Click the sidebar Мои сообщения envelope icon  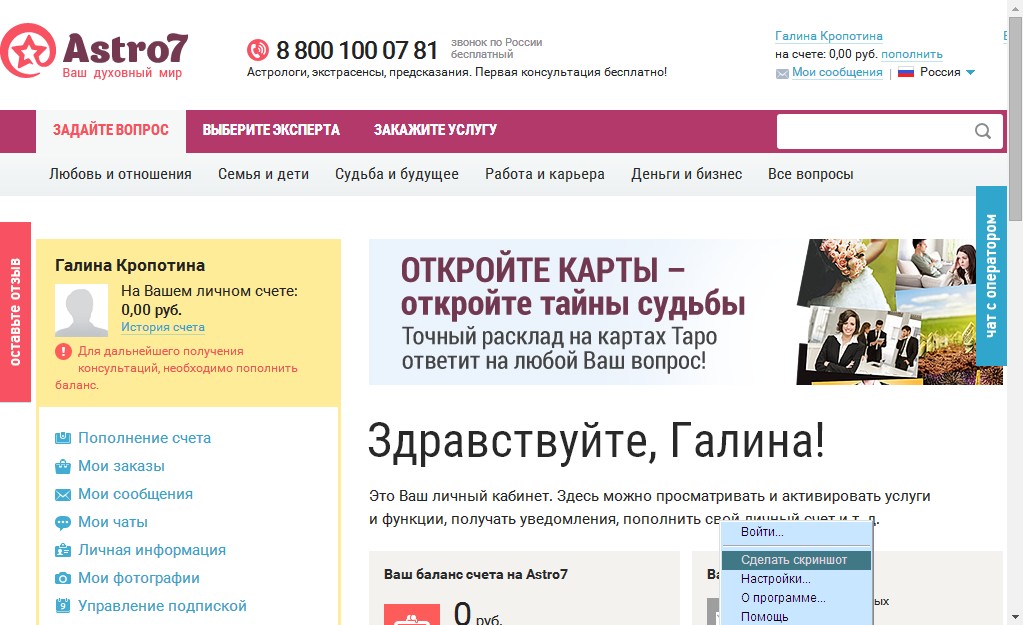point(63,495)
